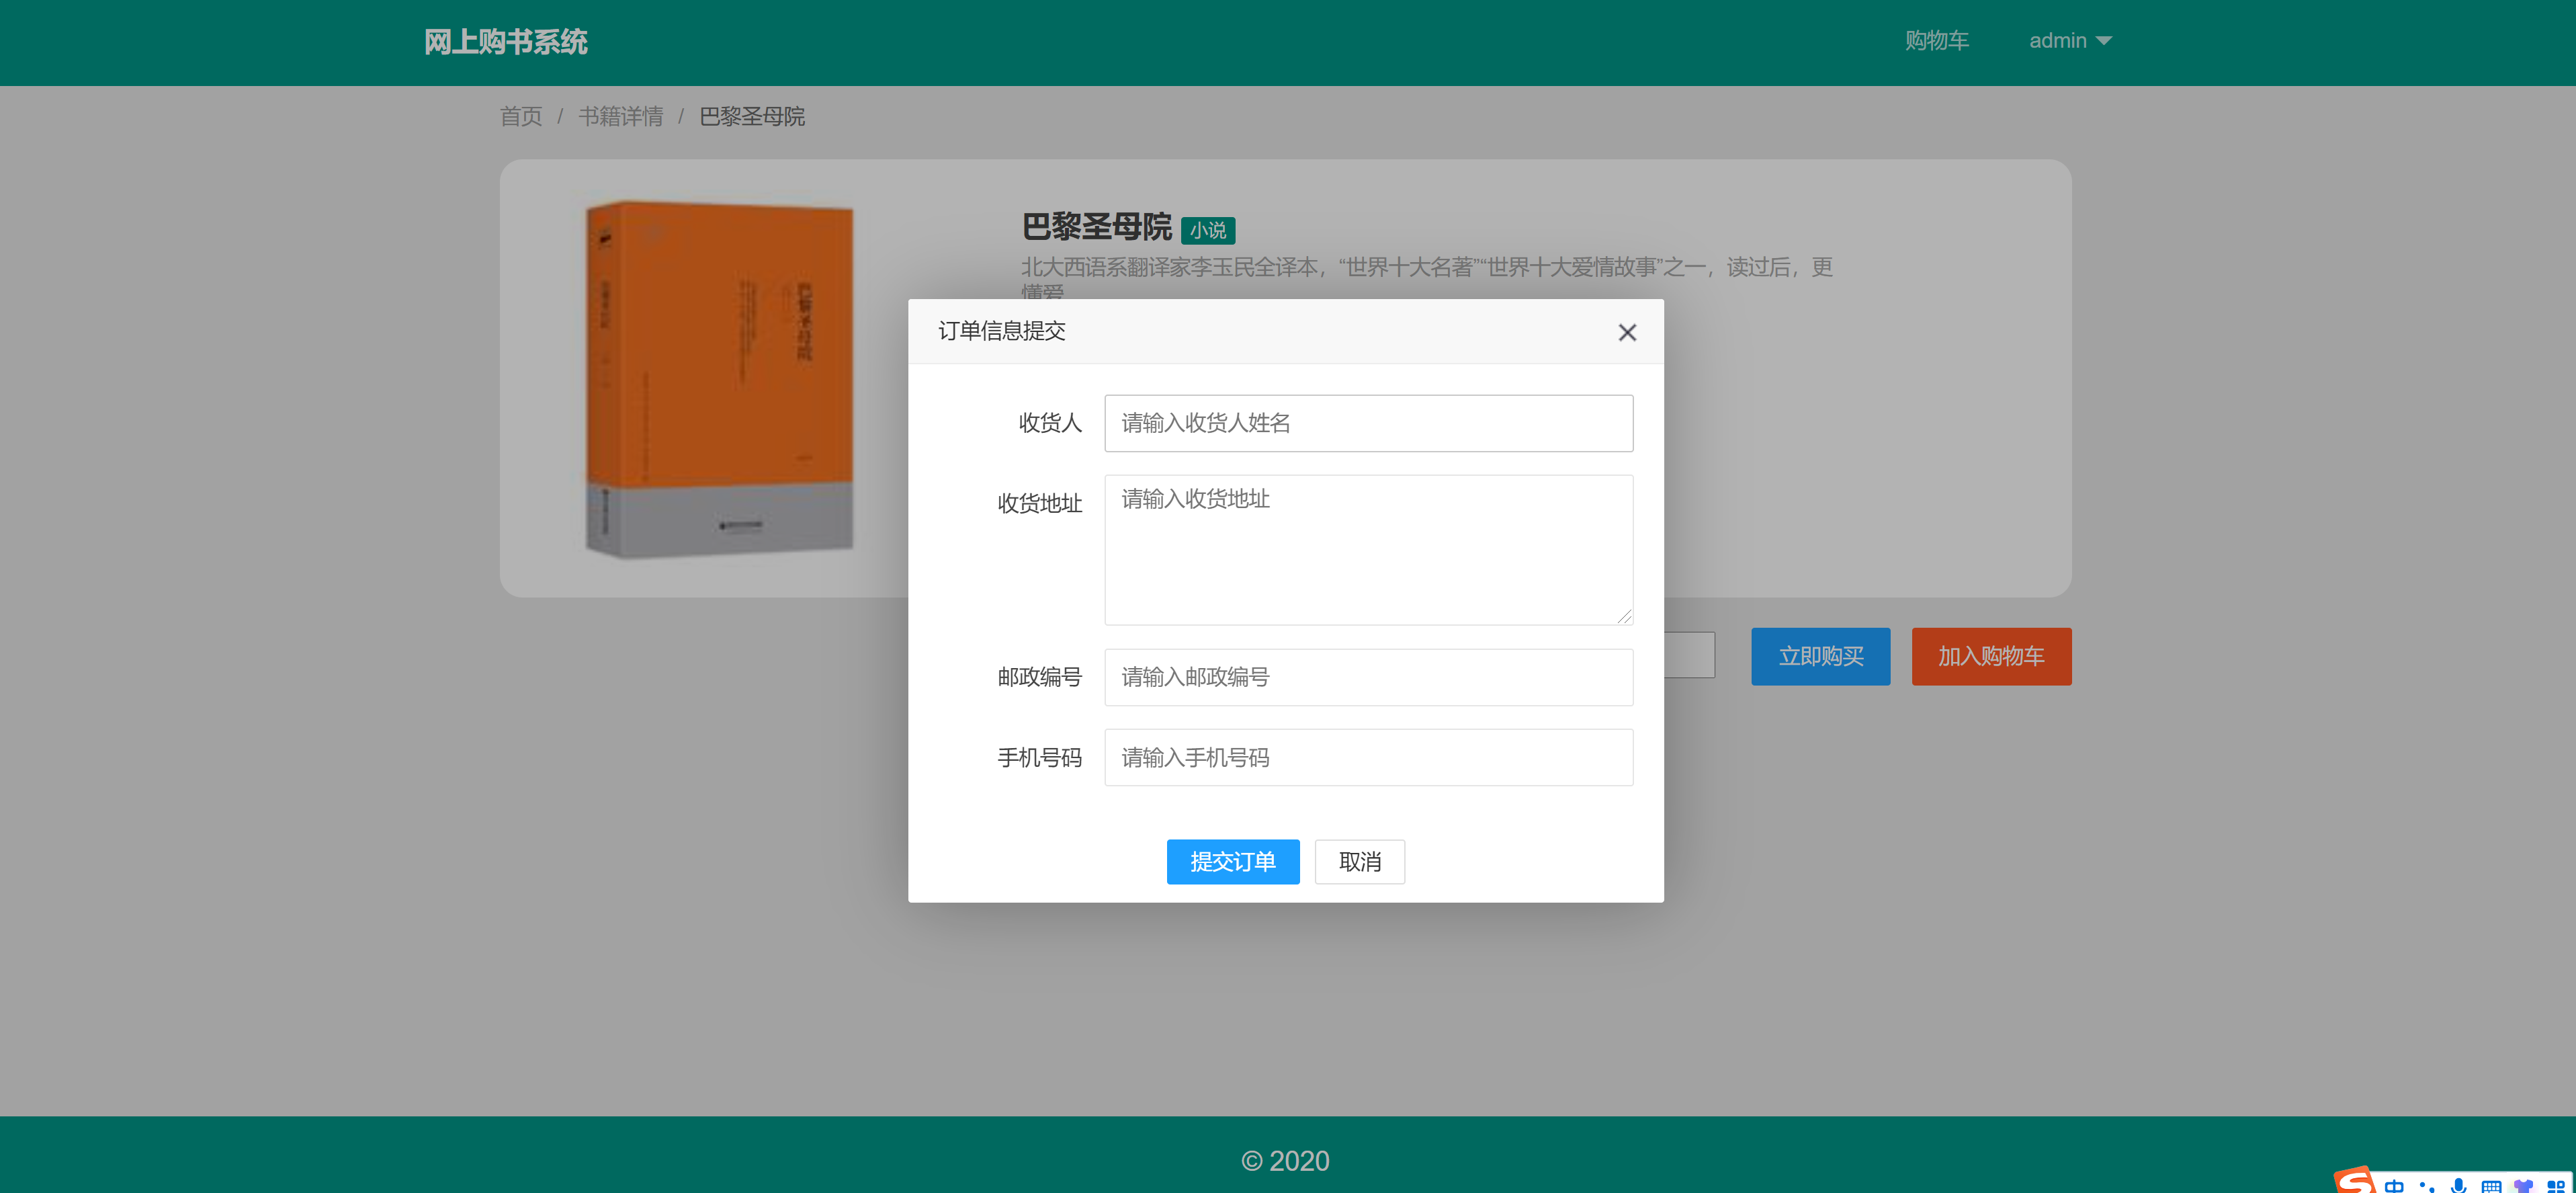Go to 首页 in the breadcrumb

click(520, 117)
